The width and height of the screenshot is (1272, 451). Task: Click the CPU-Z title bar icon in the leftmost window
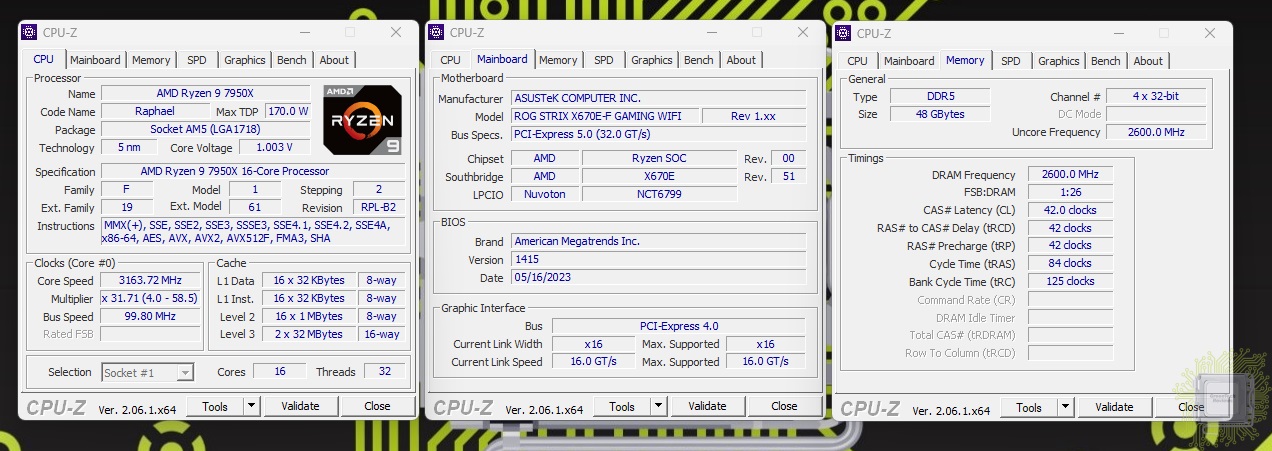pyautogui.click(x=29, y=33)
